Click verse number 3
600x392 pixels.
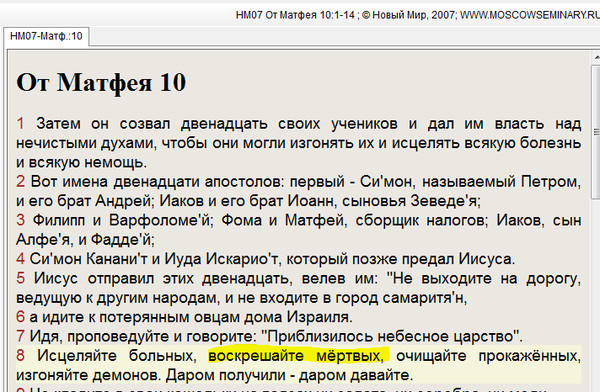pos(20,220)
